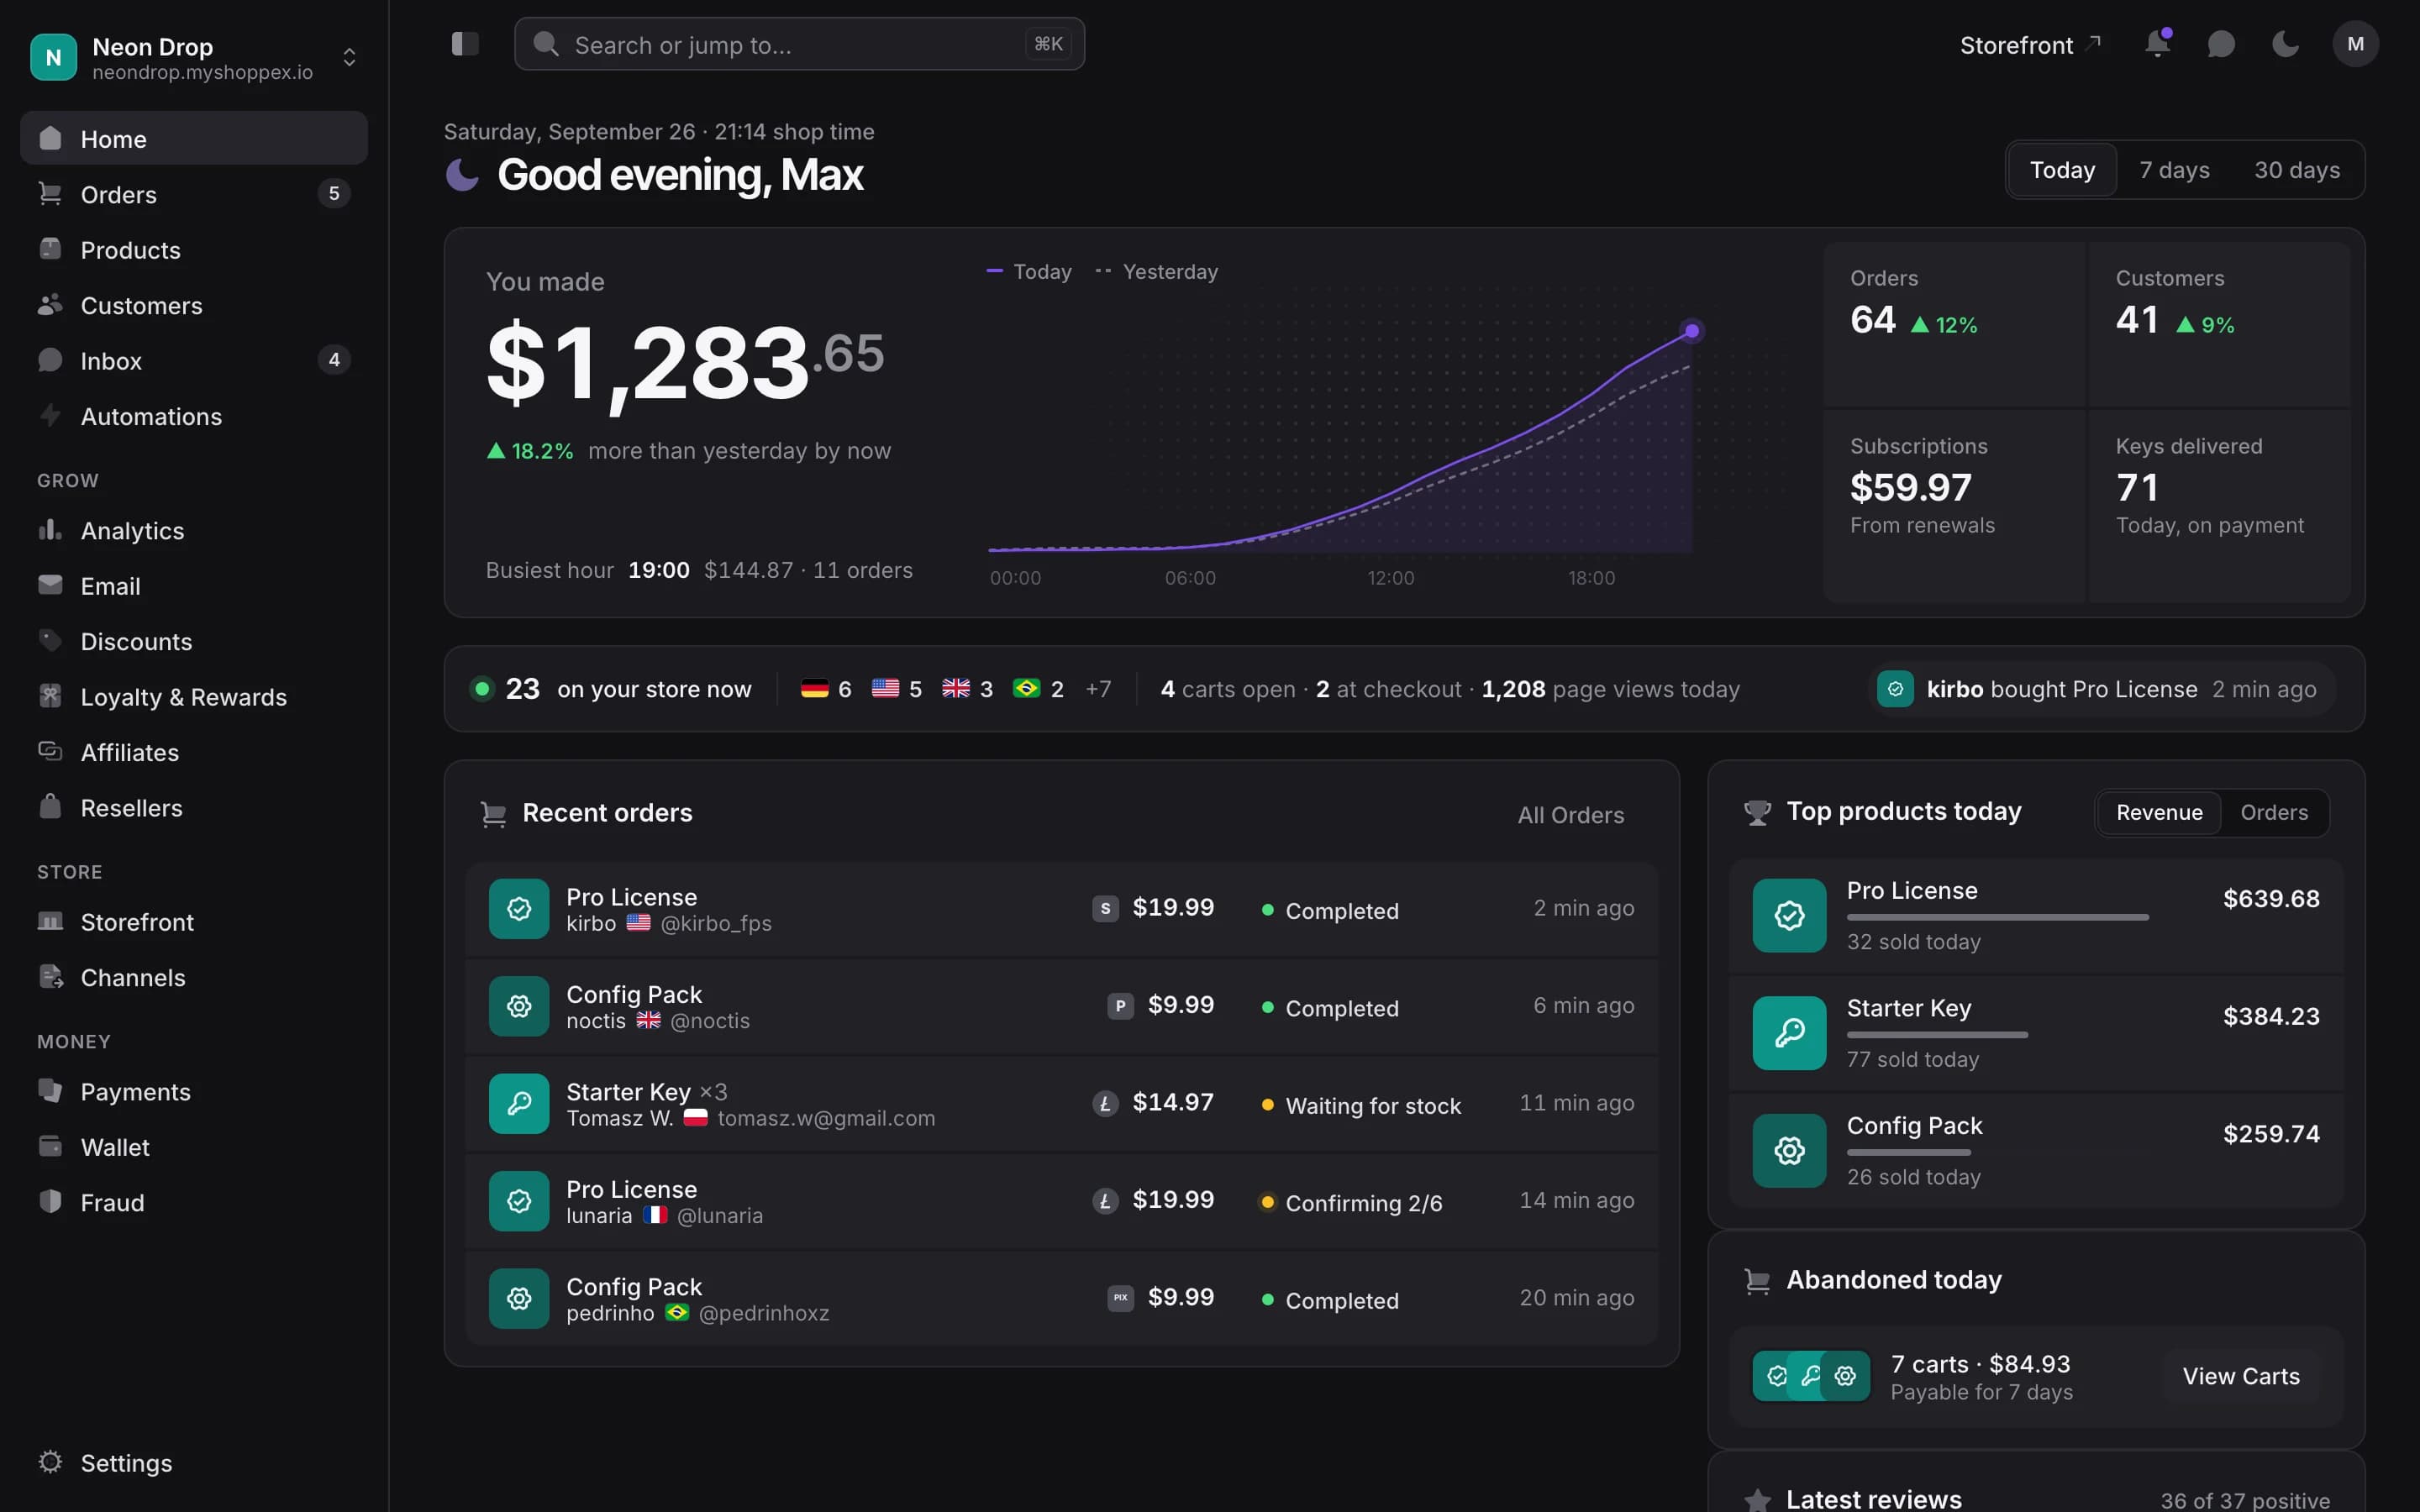Switch to the 7 days range

2174,170
